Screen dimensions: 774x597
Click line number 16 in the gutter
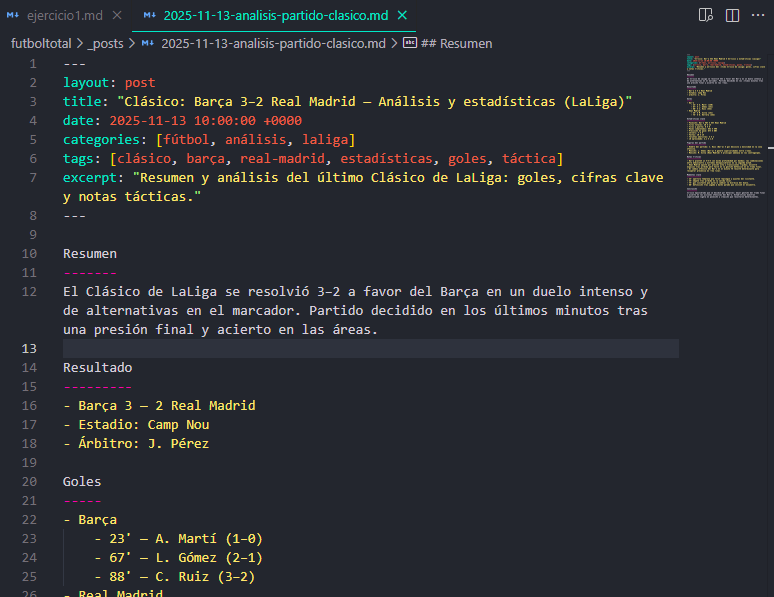(29, 406)
